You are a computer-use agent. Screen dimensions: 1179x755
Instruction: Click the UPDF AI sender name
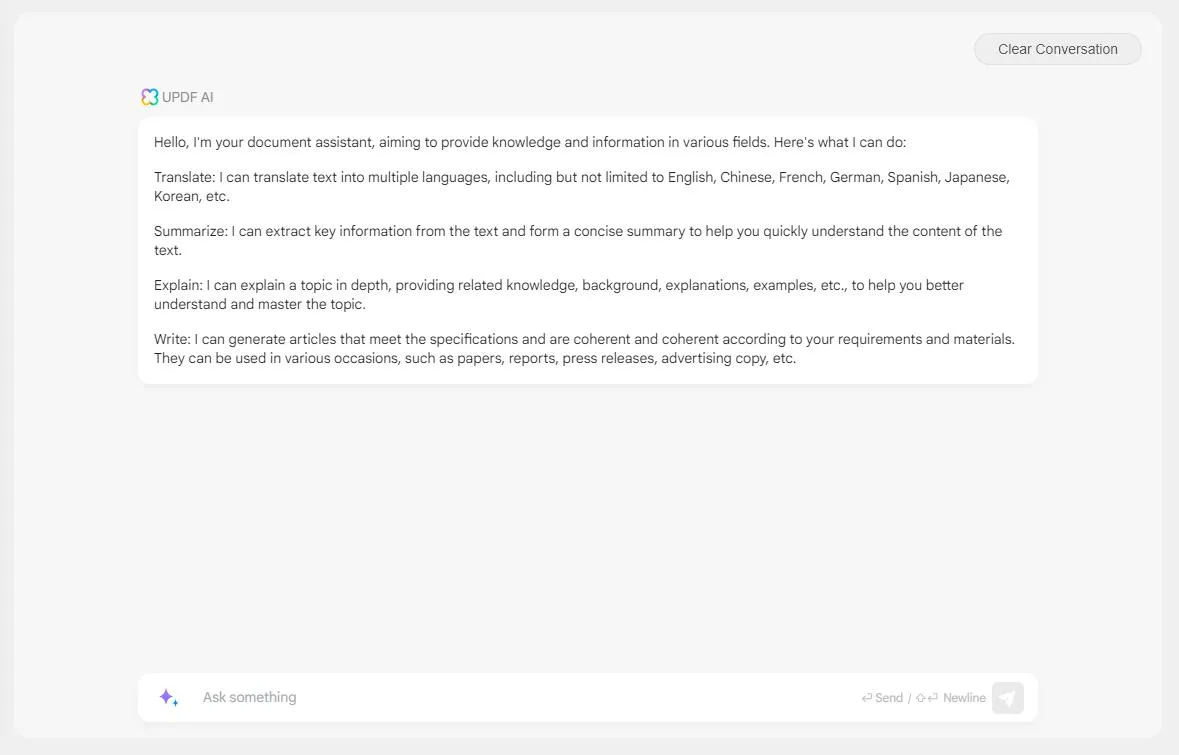point(187,97)
